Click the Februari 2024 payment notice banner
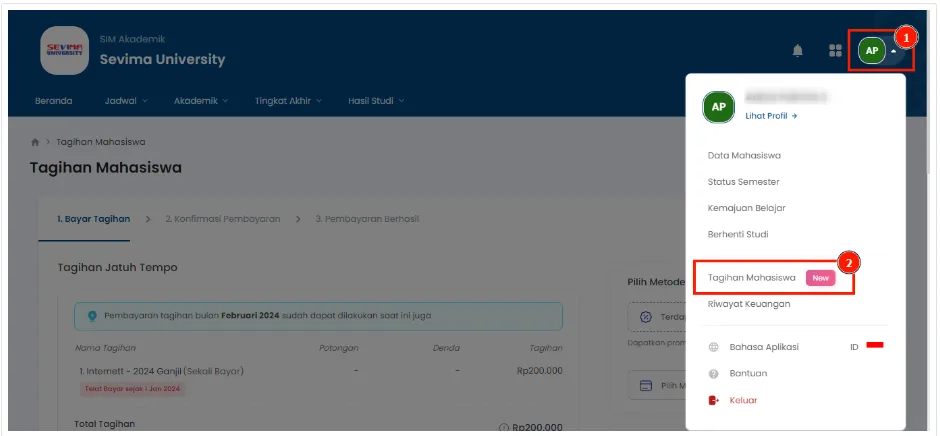Image resolution: width=940 pixels, height=436 pixels. pyautogui.click(x=318, y=316)
